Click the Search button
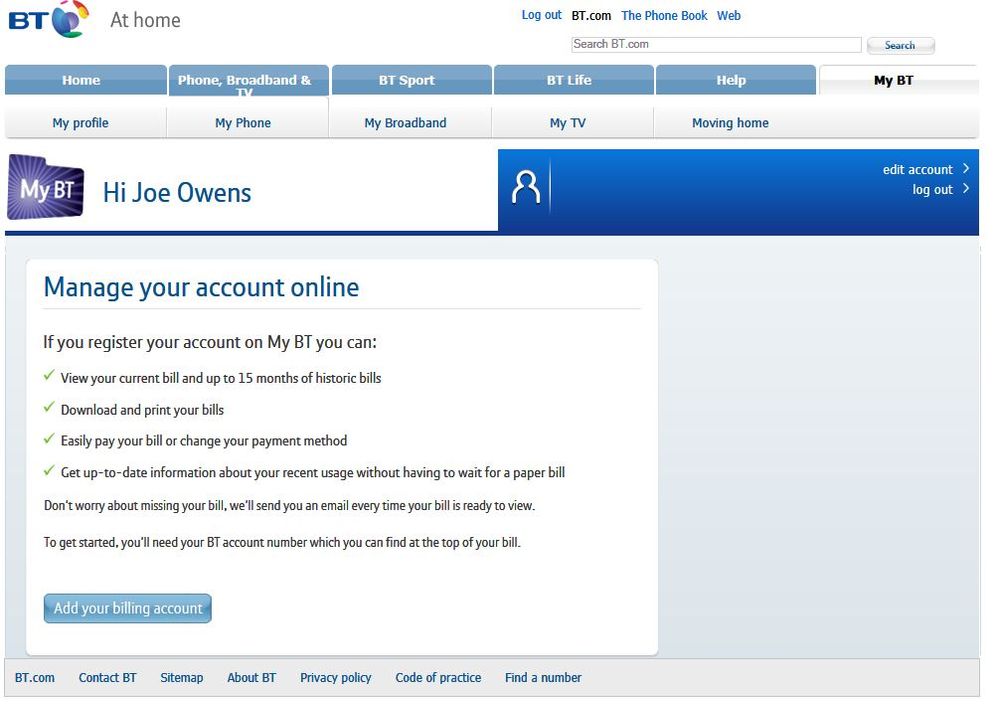The image size is (998, 707). [900, 45]
